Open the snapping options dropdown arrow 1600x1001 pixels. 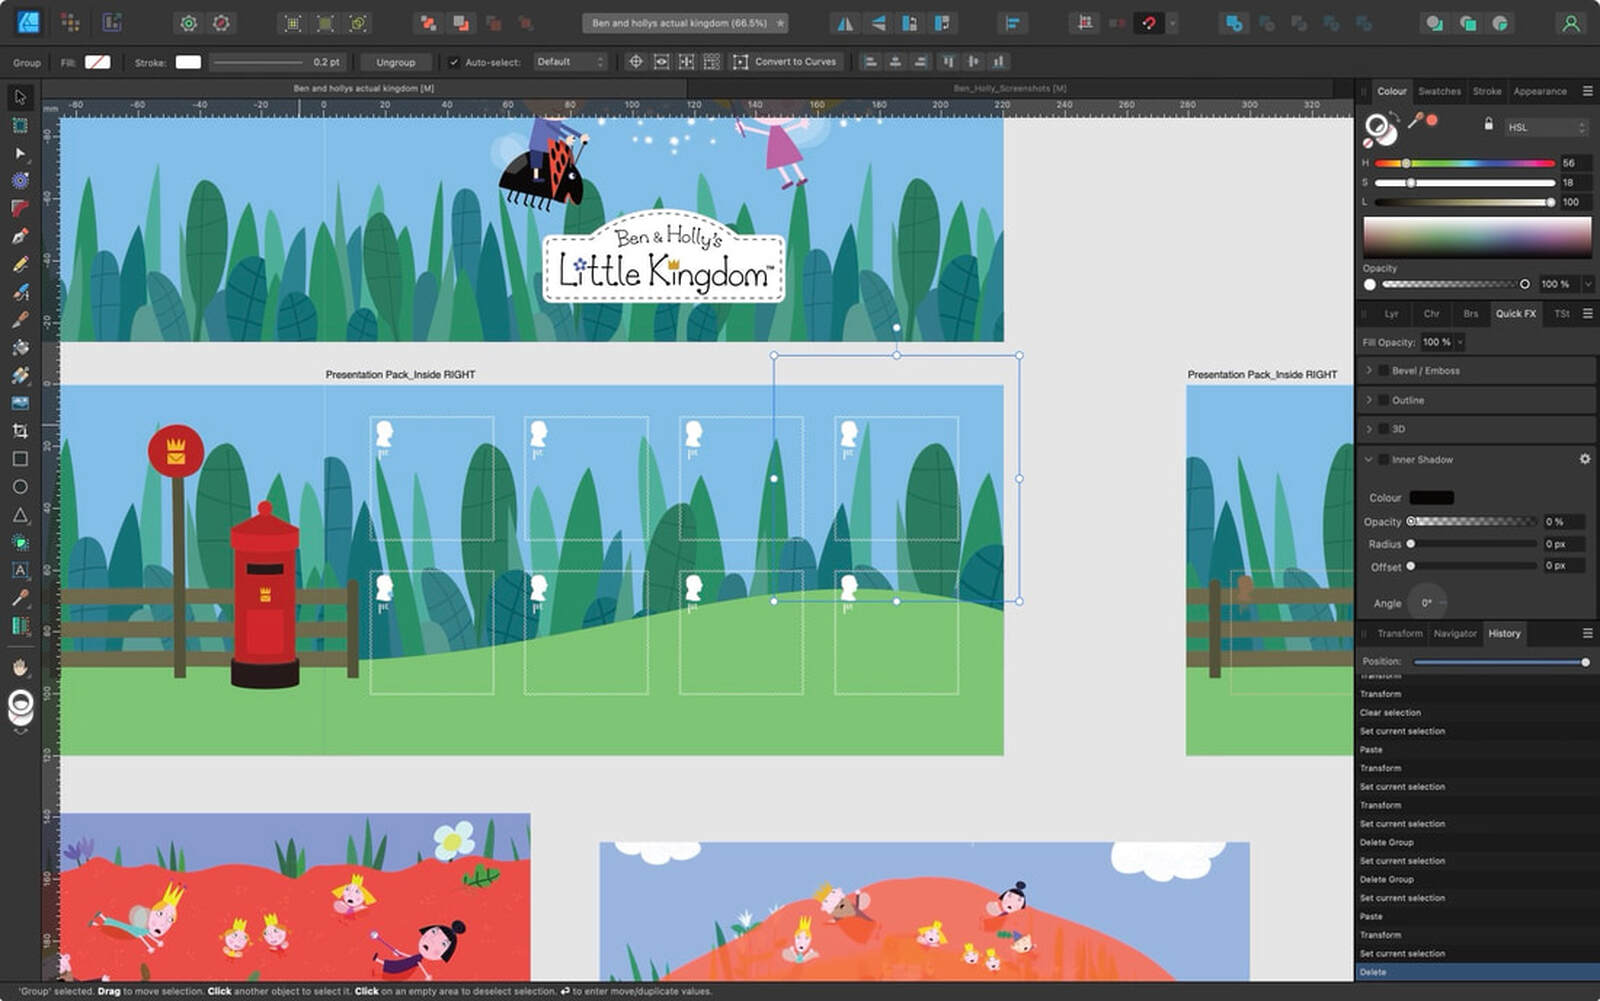[1173, 23]
